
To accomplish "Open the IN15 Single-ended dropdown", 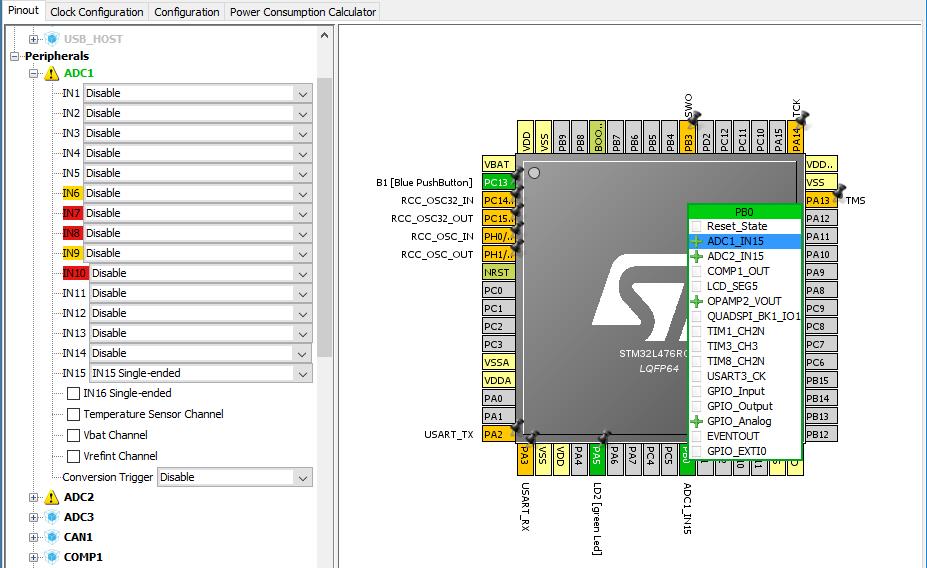I will pyautogui.click(x=201, y=373).
